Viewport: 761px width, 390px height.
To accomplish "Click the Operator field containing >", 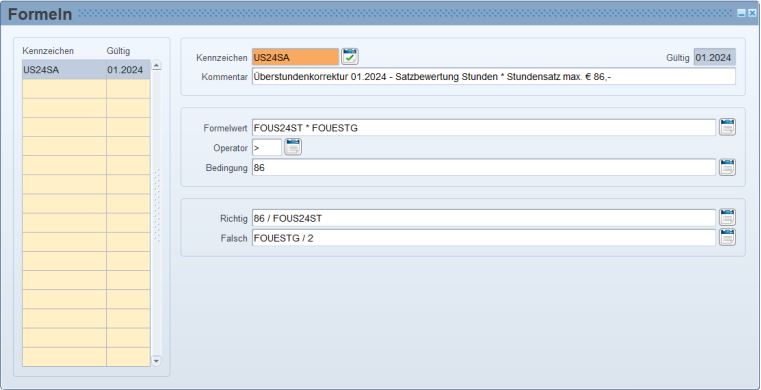I will click(266, 147).
